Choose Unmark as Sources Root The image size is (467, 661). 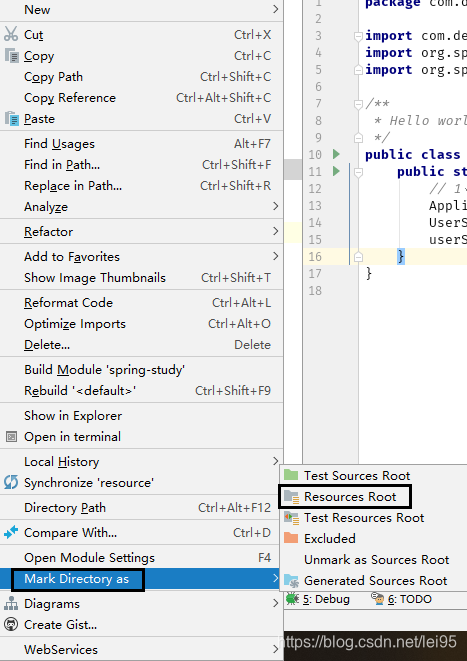pos(373,559)
